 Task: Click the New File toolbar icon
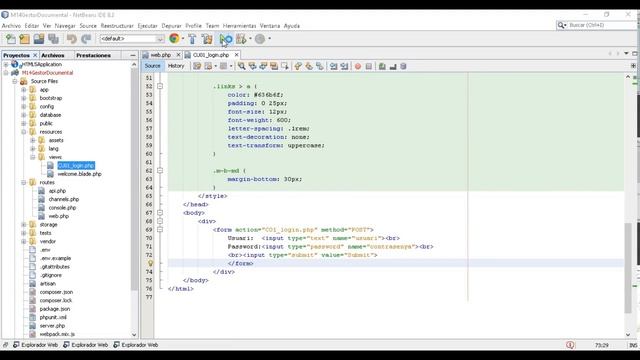[x=11, y=39]
